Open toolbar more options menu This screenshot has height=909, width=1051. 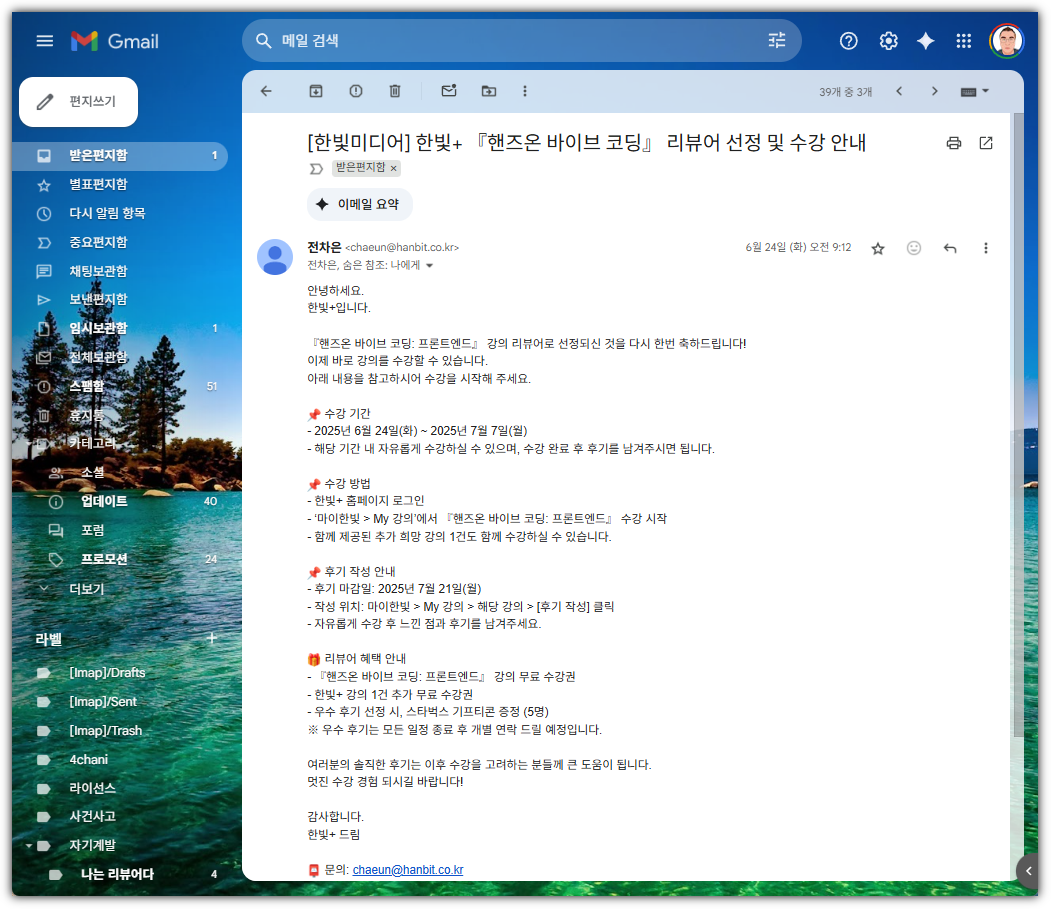(525, 91)
